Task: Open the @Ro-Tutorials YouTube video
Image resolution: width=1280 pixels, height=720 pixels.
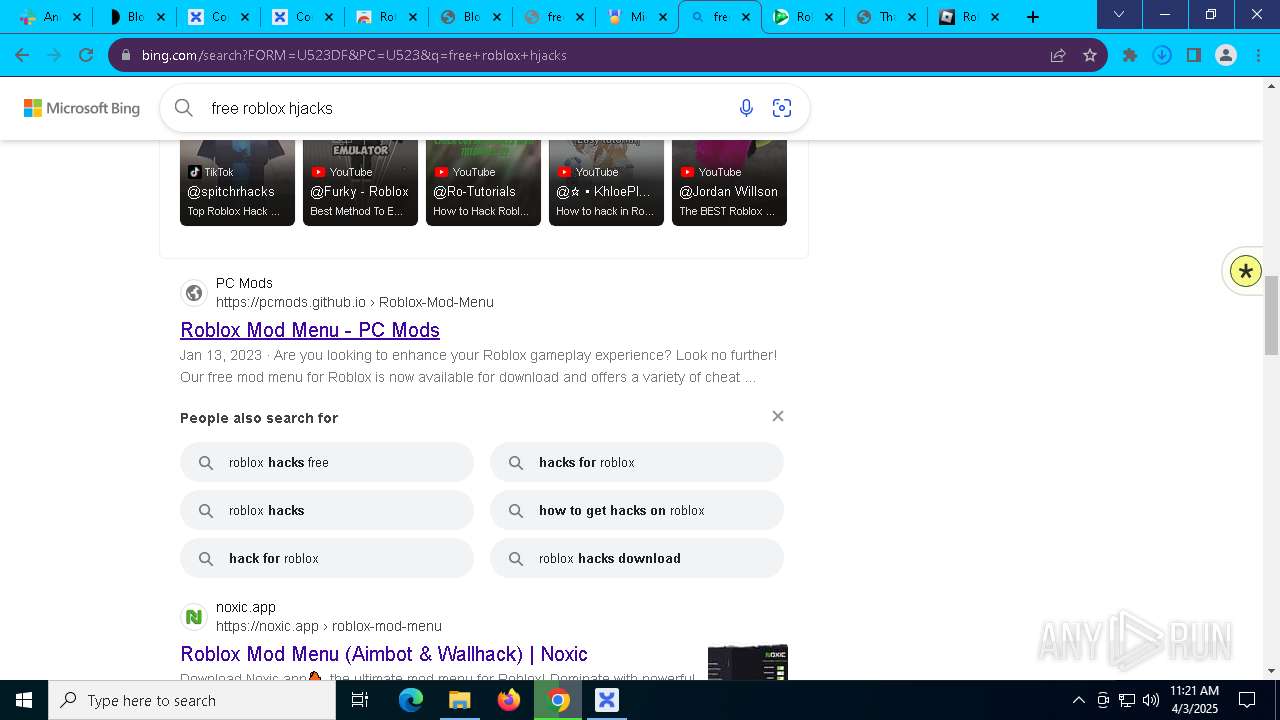Action: (483, 183)
